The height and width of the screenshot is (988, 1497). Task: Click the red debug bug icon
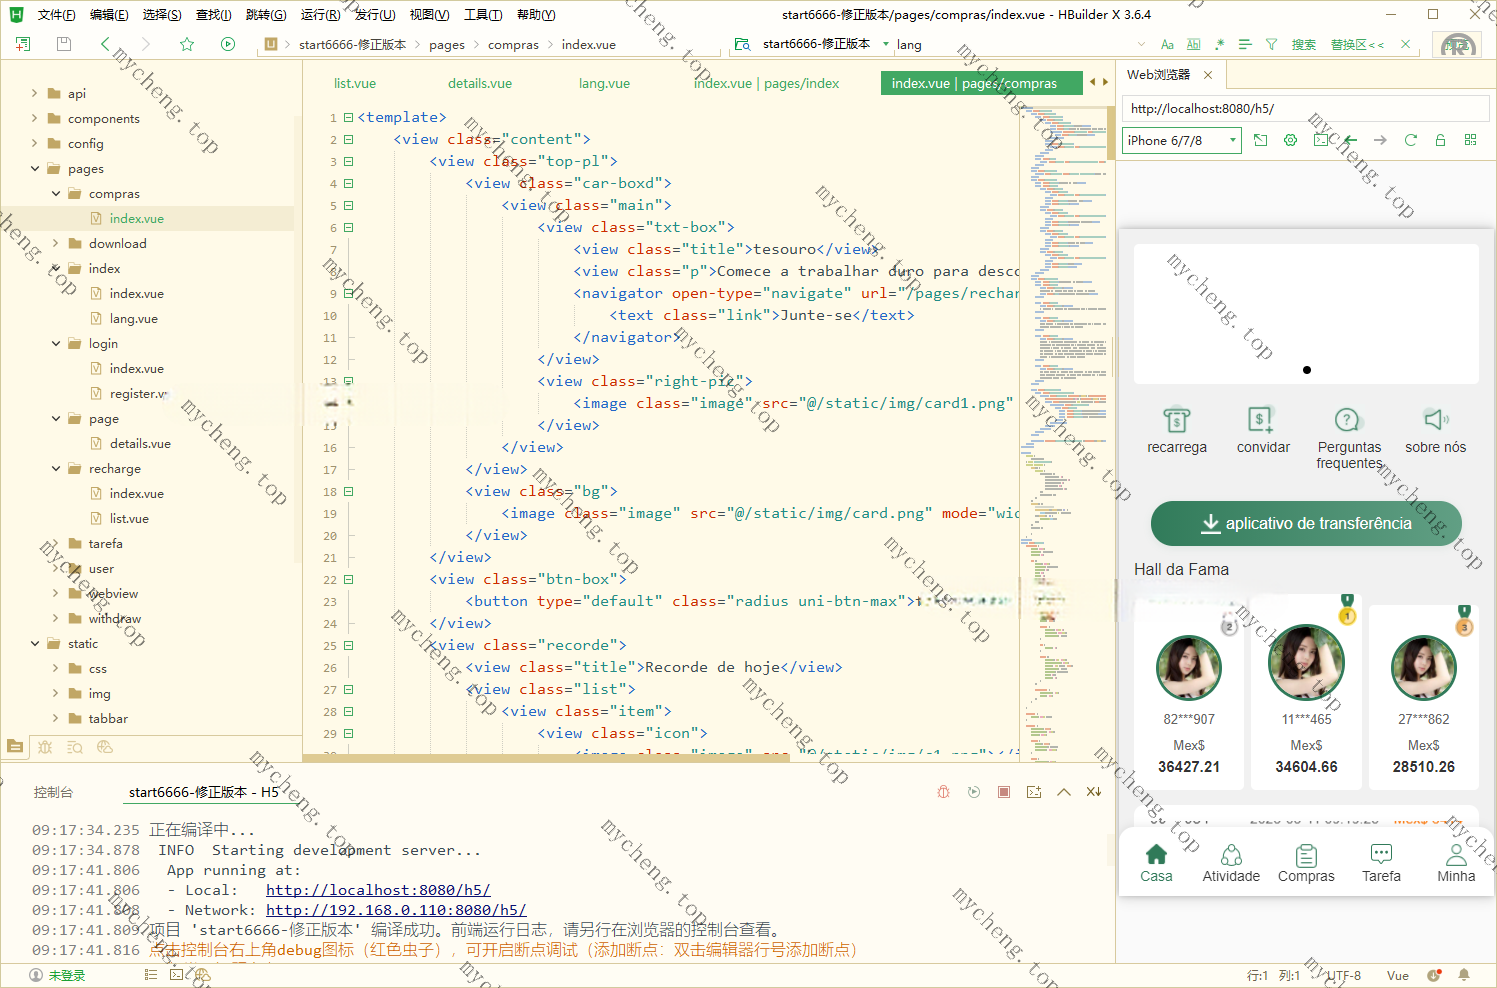click(x=943, y=792)
